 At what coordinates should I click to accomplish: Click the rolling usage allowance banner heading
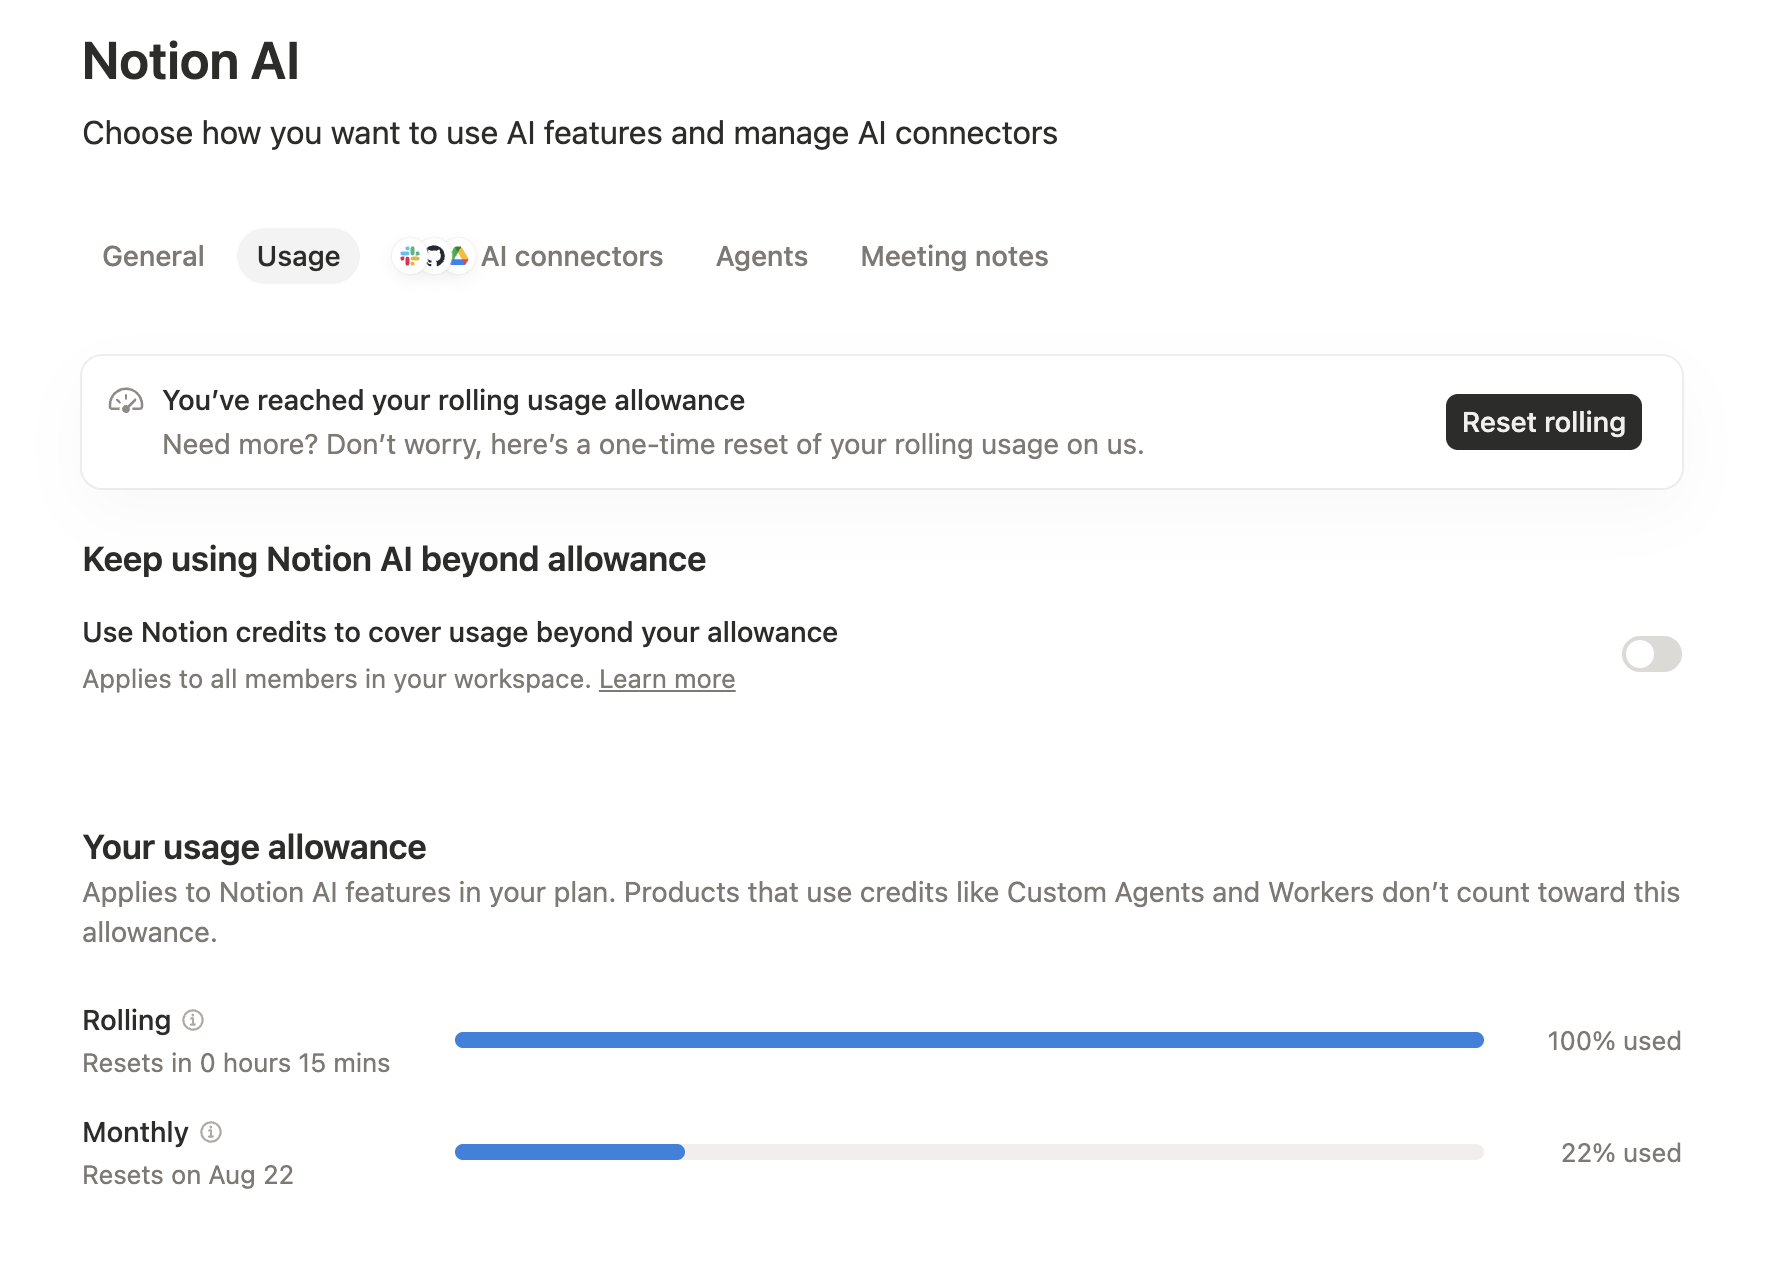pos(454,400)
